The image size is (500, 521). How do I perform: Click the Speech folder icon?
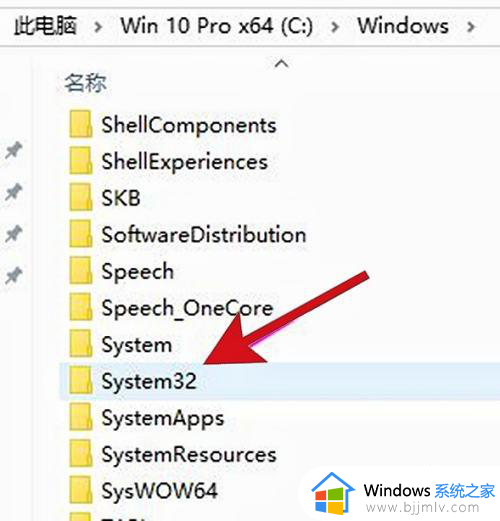click(x=81, y=271)
